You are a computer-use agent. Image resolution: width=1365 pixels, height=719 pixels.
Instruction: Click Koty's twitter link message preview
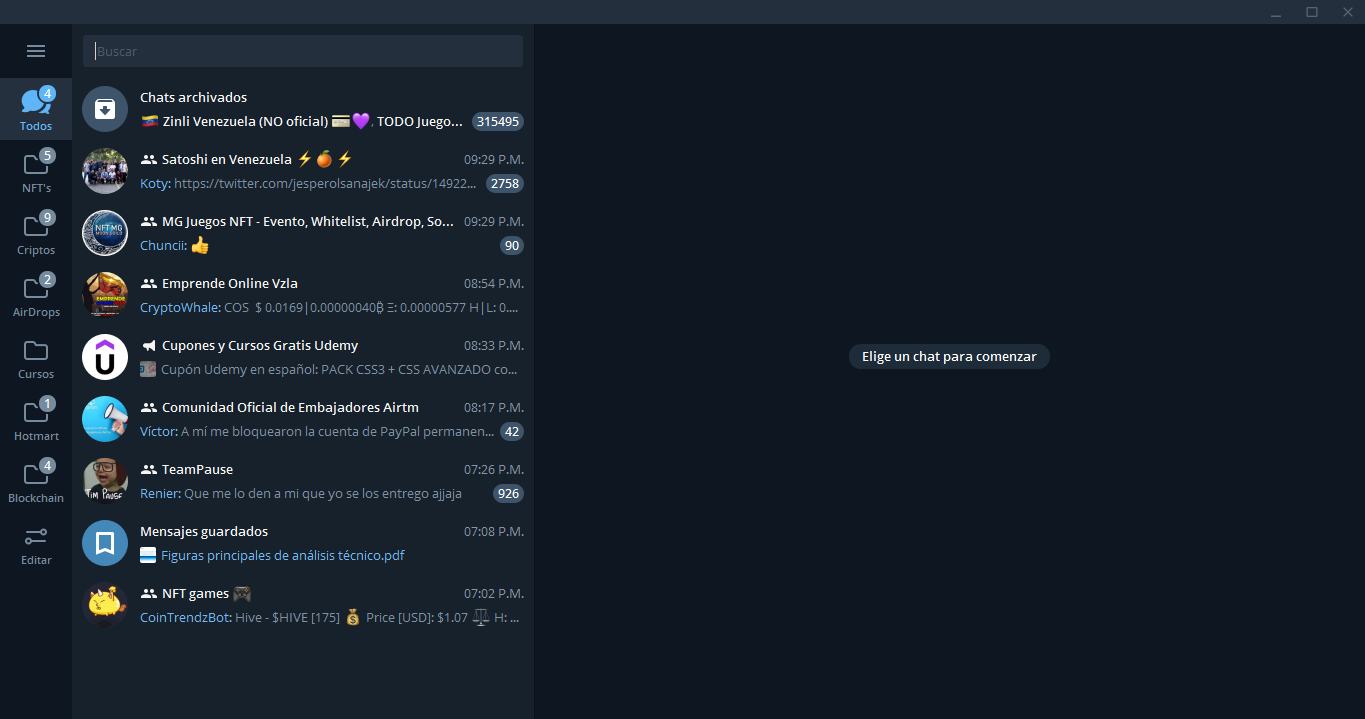308,183
